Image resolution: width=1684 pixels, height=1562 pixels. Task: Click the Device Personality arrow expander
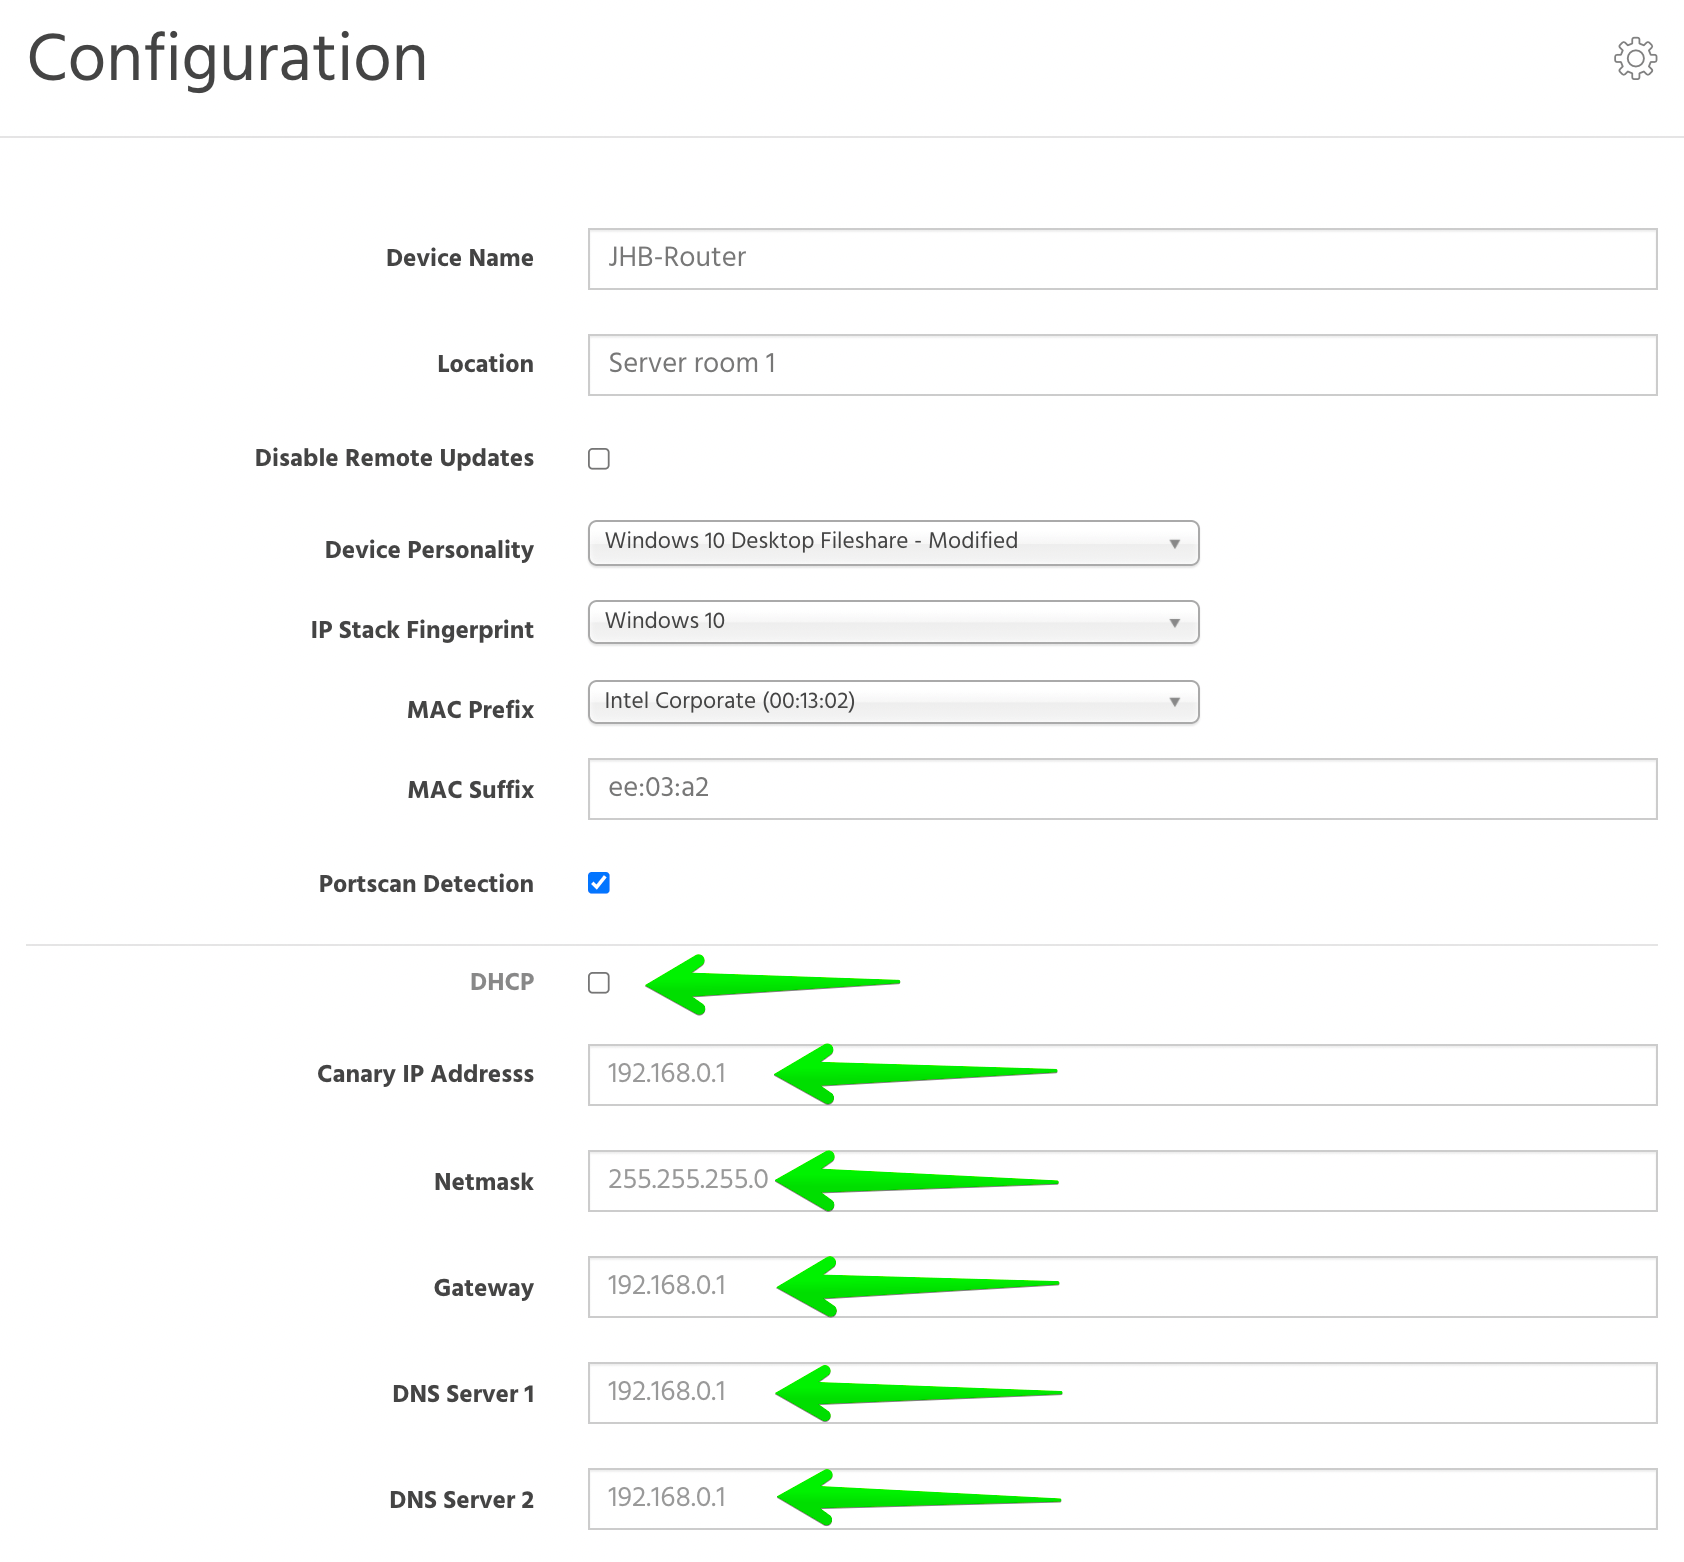coord(1174,543)
